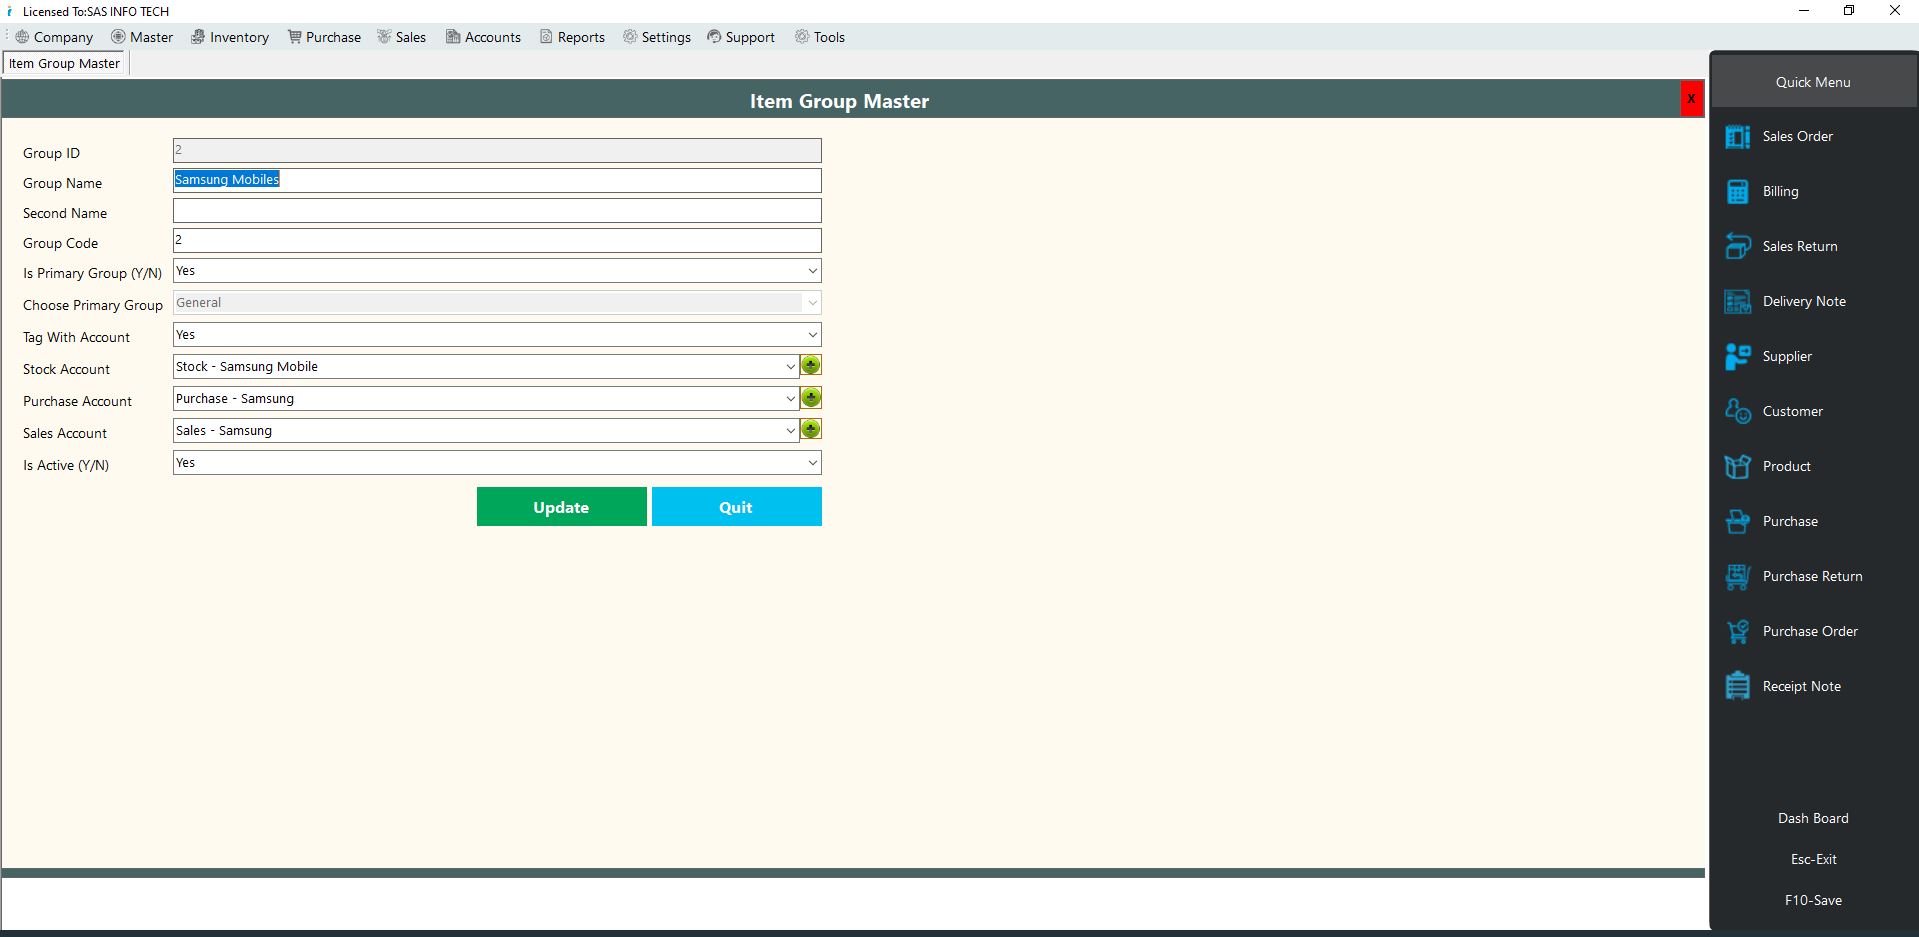The width and height of the screenshot is (1919, 937).
Task: Open the Purchase Return icon
Action: 1738,577
